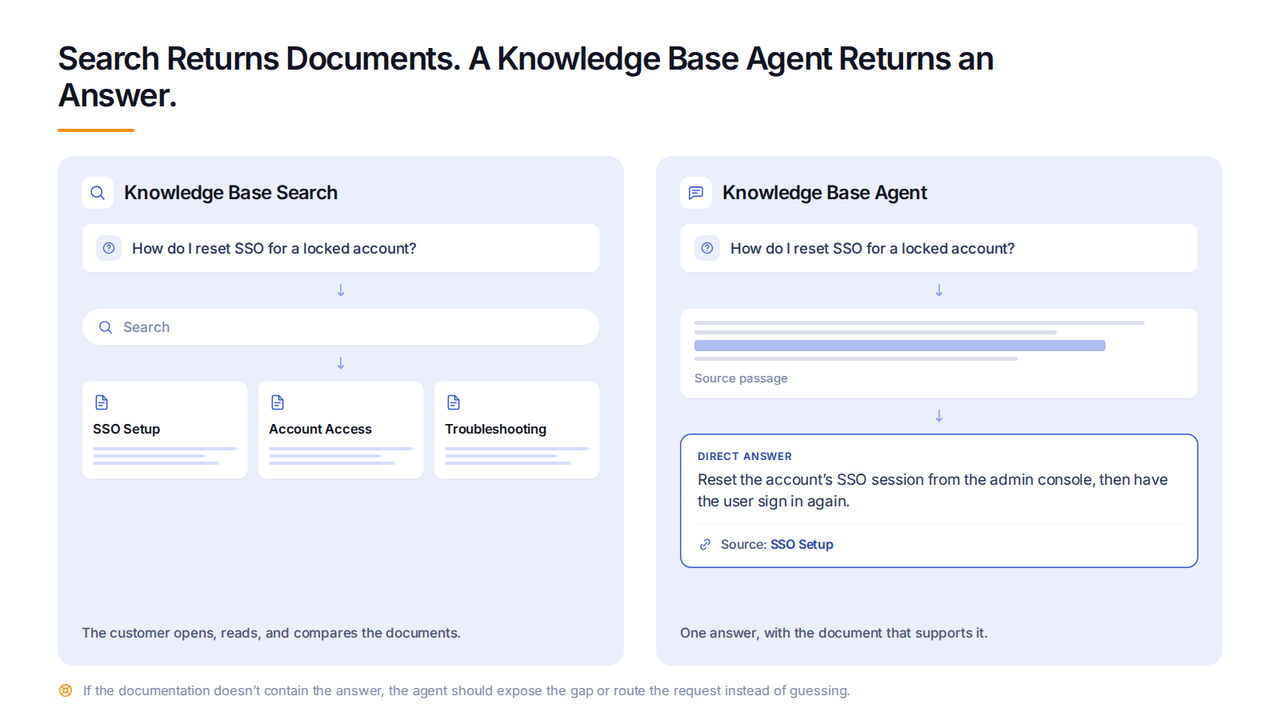
Task: Open the Troubleshooting document card
Action: click(516, 430)
